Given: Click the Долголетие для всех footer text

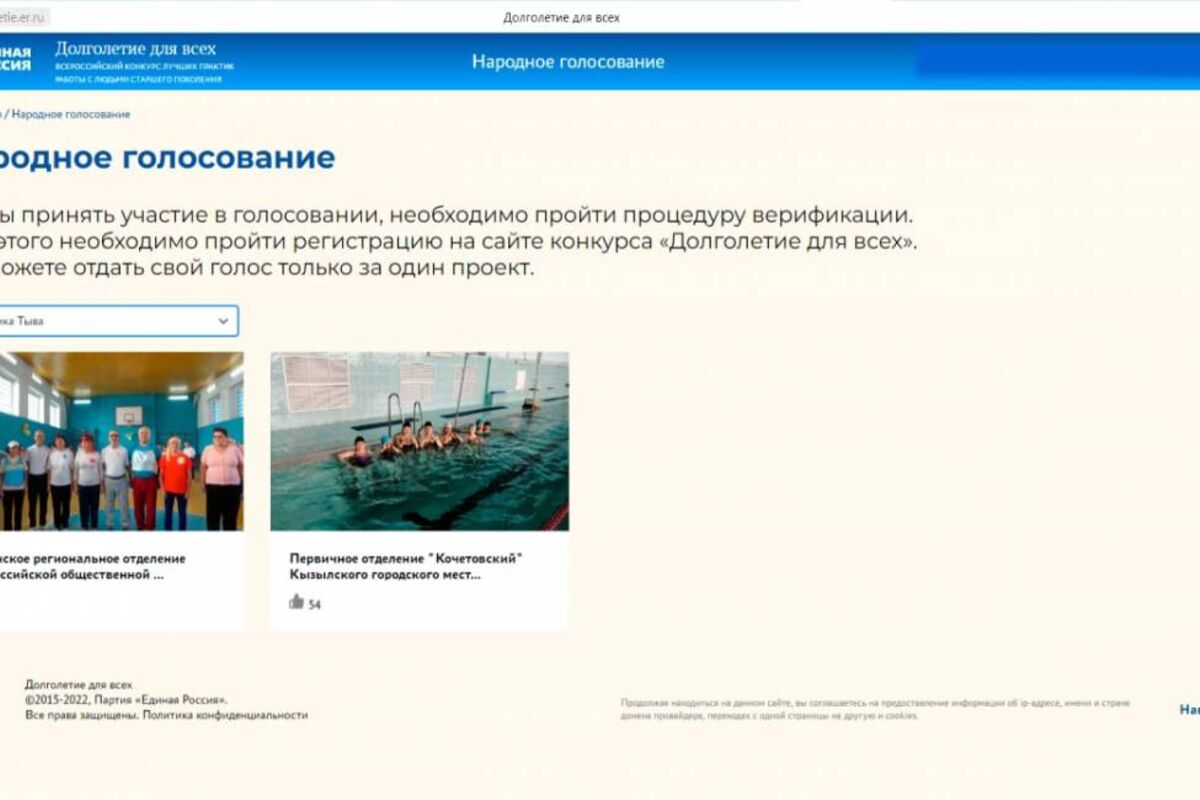Looking at the screenshot, I should tap(78, 685).
